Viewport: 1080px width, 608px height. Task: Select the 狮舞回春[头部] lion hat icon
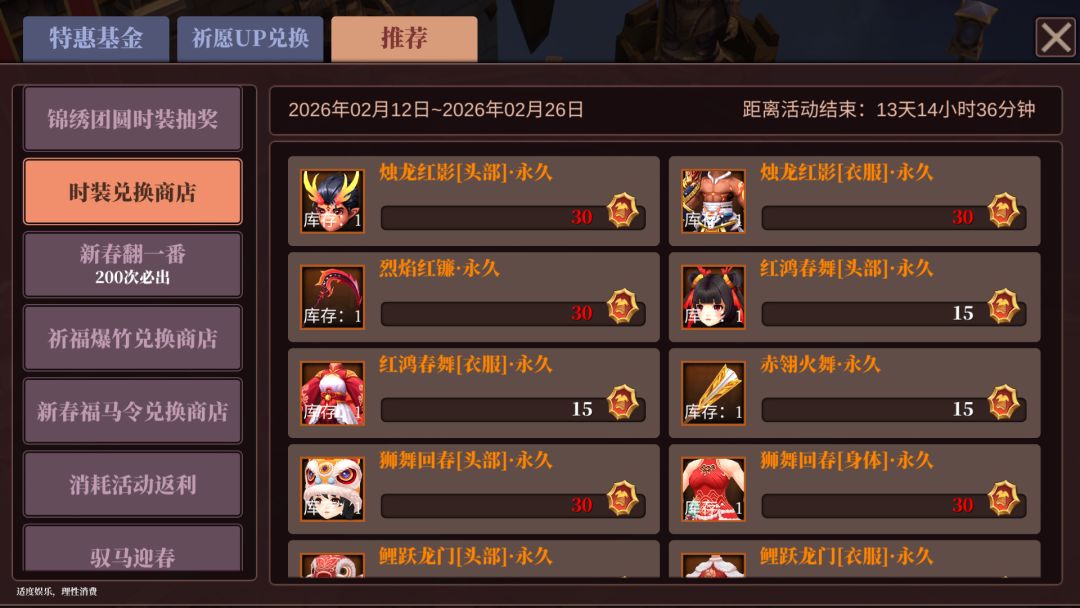[x=332, y=489]
